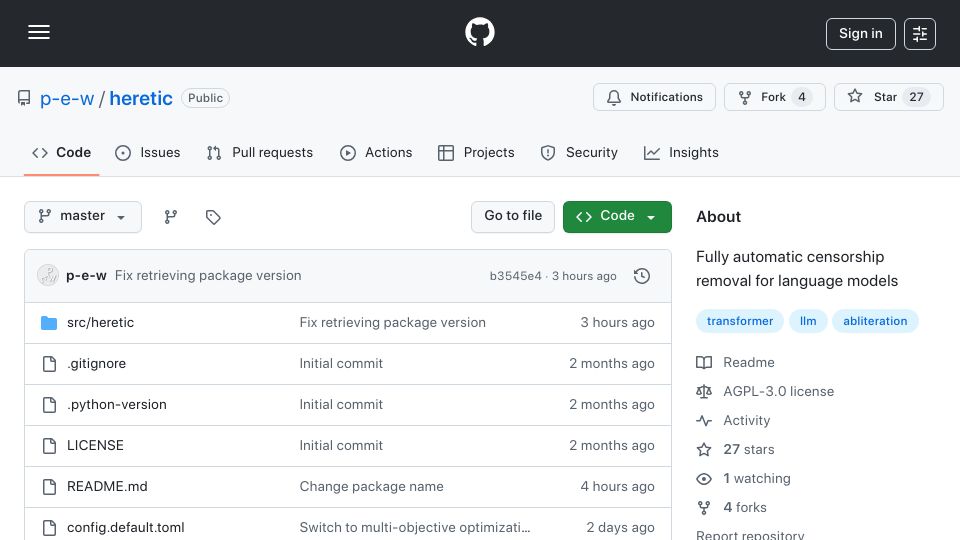Fork the heretic repository

(x=774, y=97)
